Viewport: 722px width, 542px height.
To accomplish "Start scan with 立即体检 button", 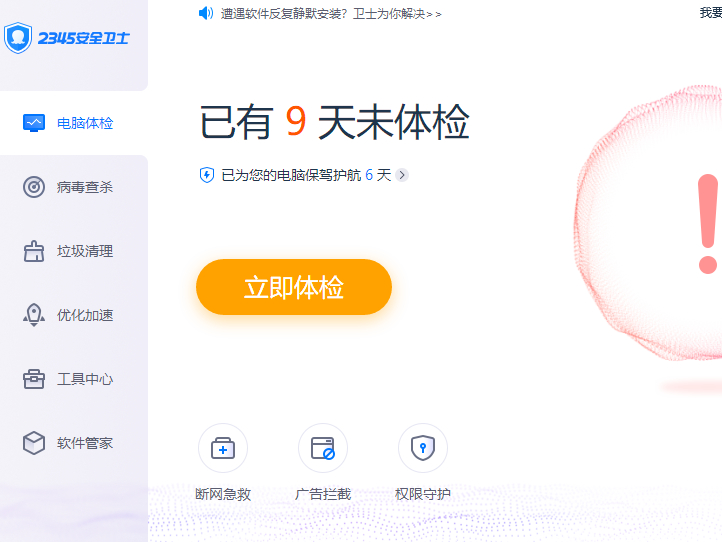I will [294, 287].
